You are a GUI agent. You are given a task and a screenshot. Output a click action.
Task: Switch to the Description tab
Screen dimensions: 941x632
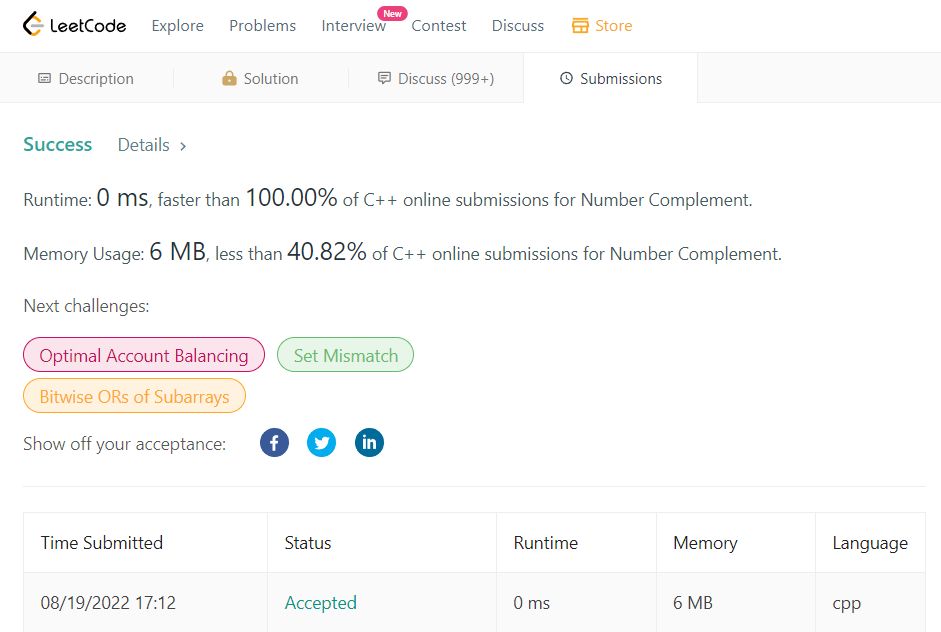click(x=86, y=78)
